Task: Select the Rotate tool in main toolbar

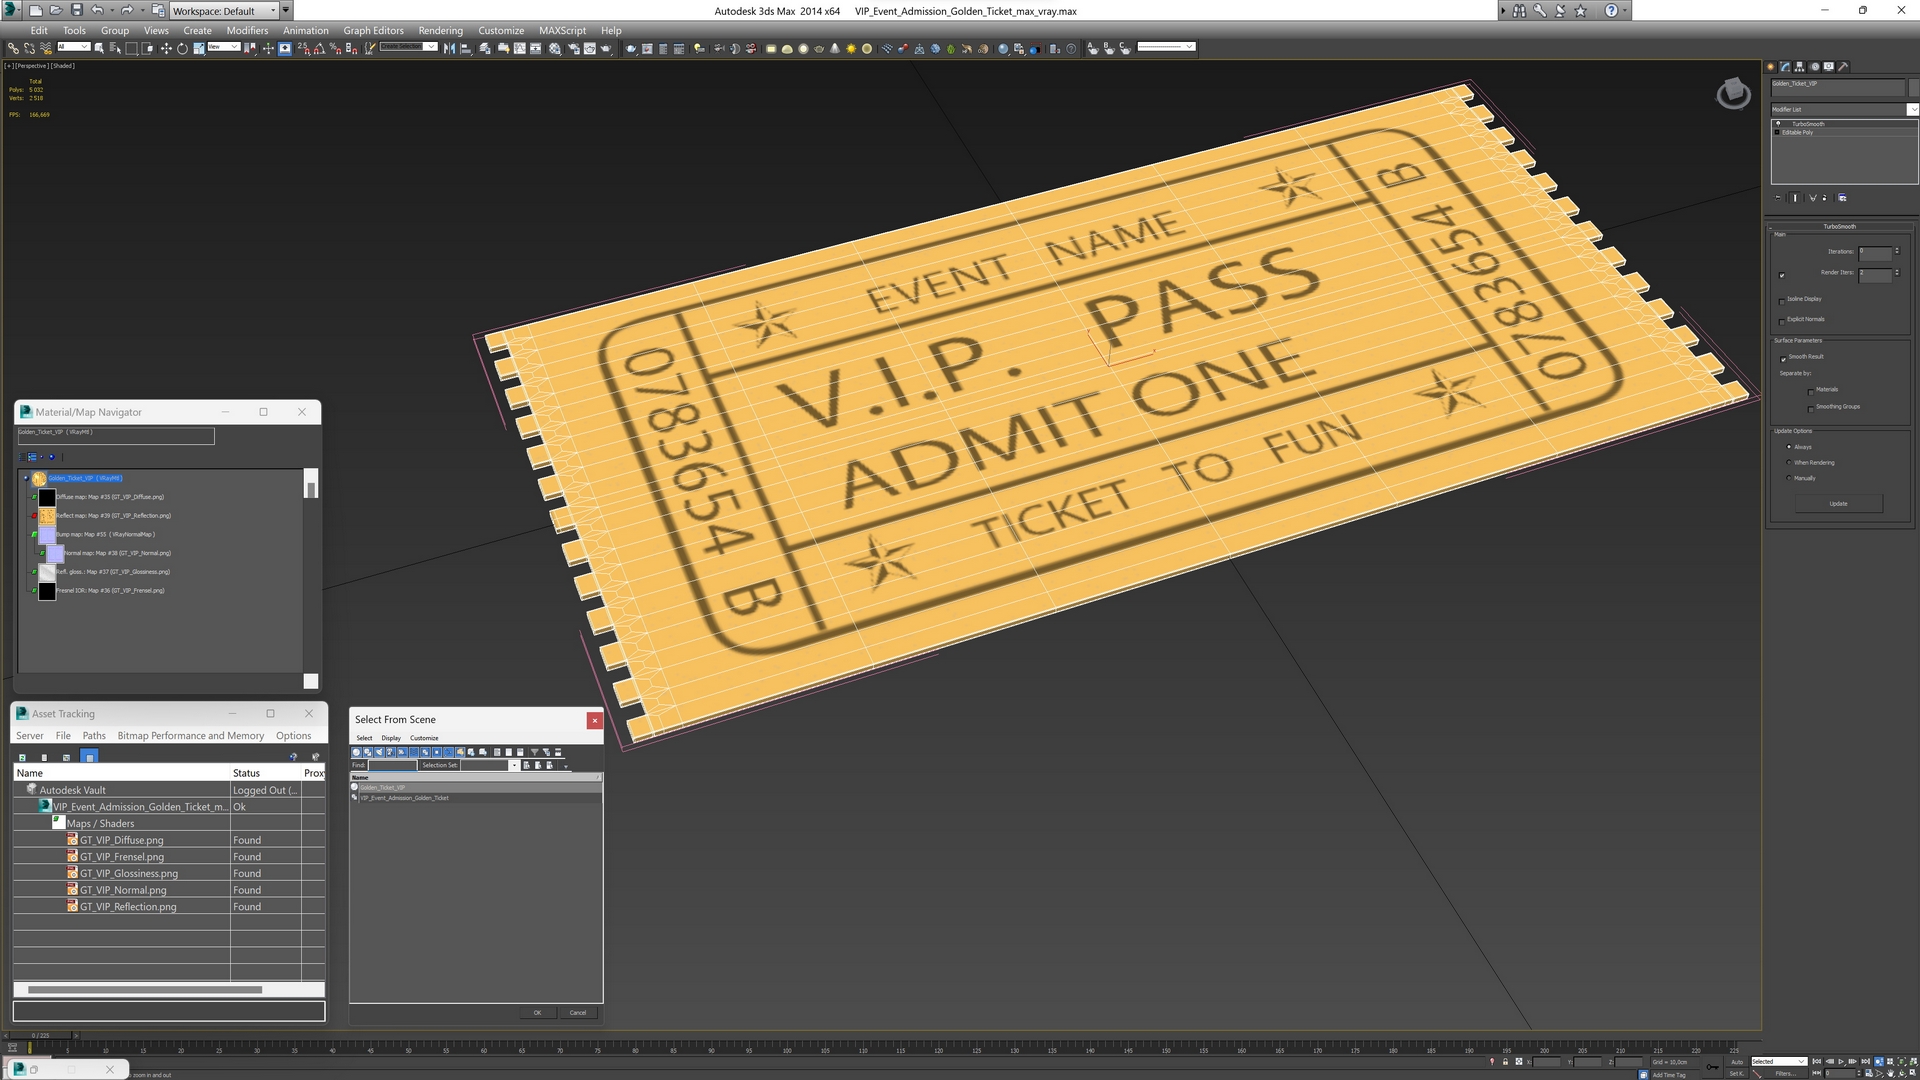Action: click(x=182, y=48)
